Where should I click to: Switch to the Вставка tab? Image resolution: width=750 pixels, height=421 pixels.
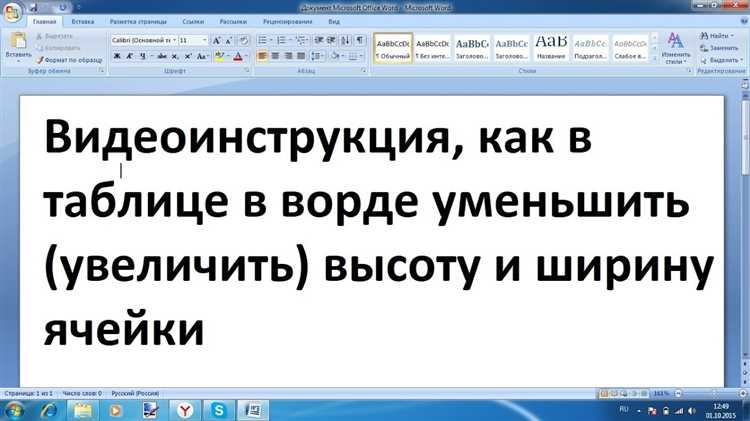click(83, 22)
